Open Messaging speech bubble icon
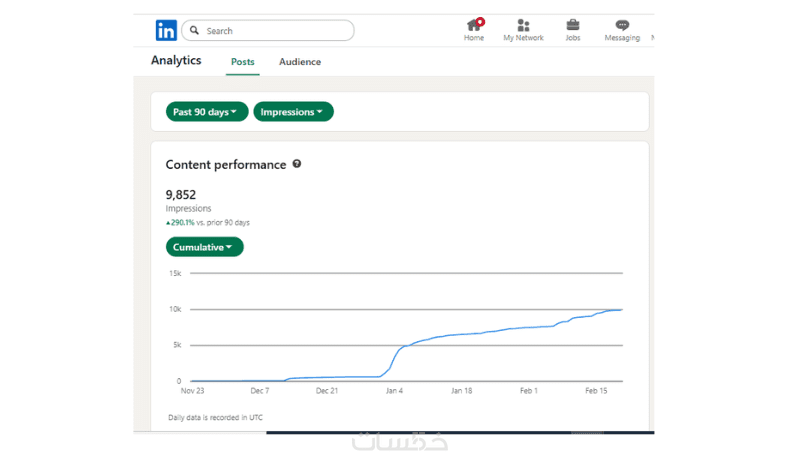This screenshot has height=460, width=800. click(x=622, y=25)
